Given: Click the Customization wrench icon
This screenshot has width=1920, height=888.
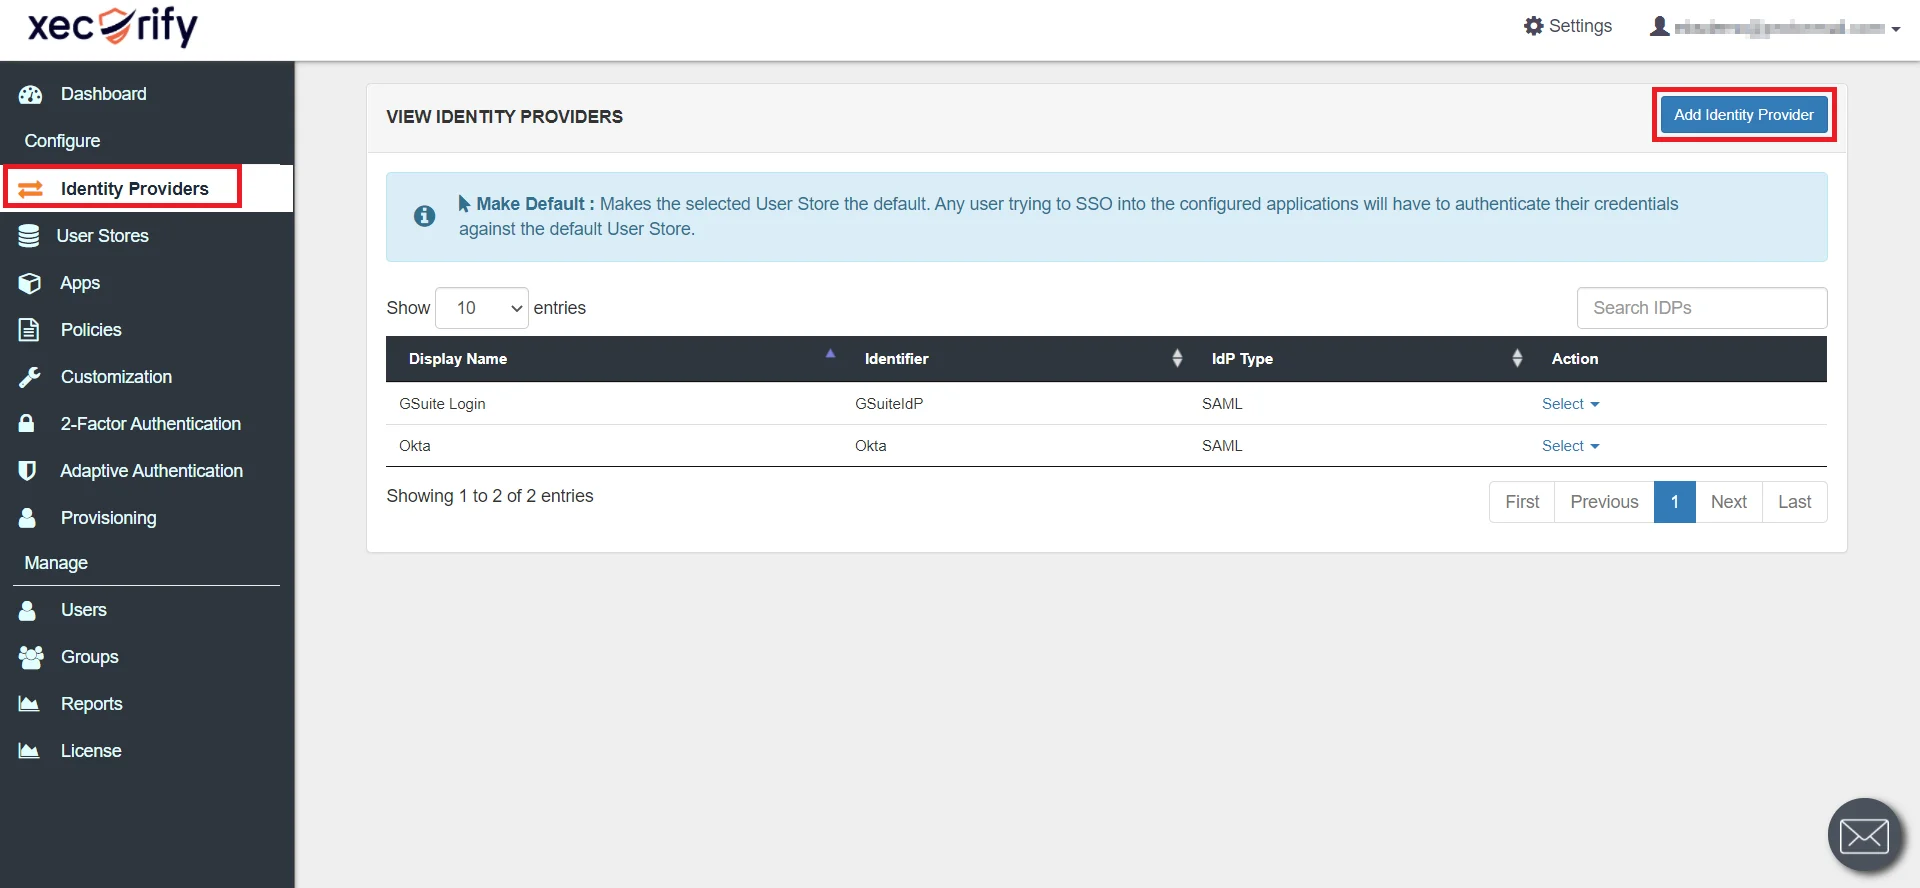Looking at the screenshot, I should pos(30,377).
